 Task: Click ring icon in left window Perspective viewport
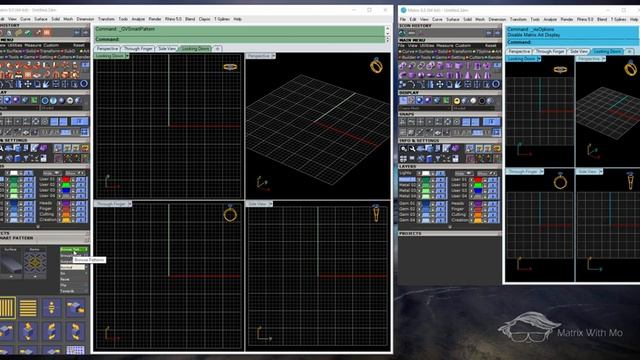(376, 65)
